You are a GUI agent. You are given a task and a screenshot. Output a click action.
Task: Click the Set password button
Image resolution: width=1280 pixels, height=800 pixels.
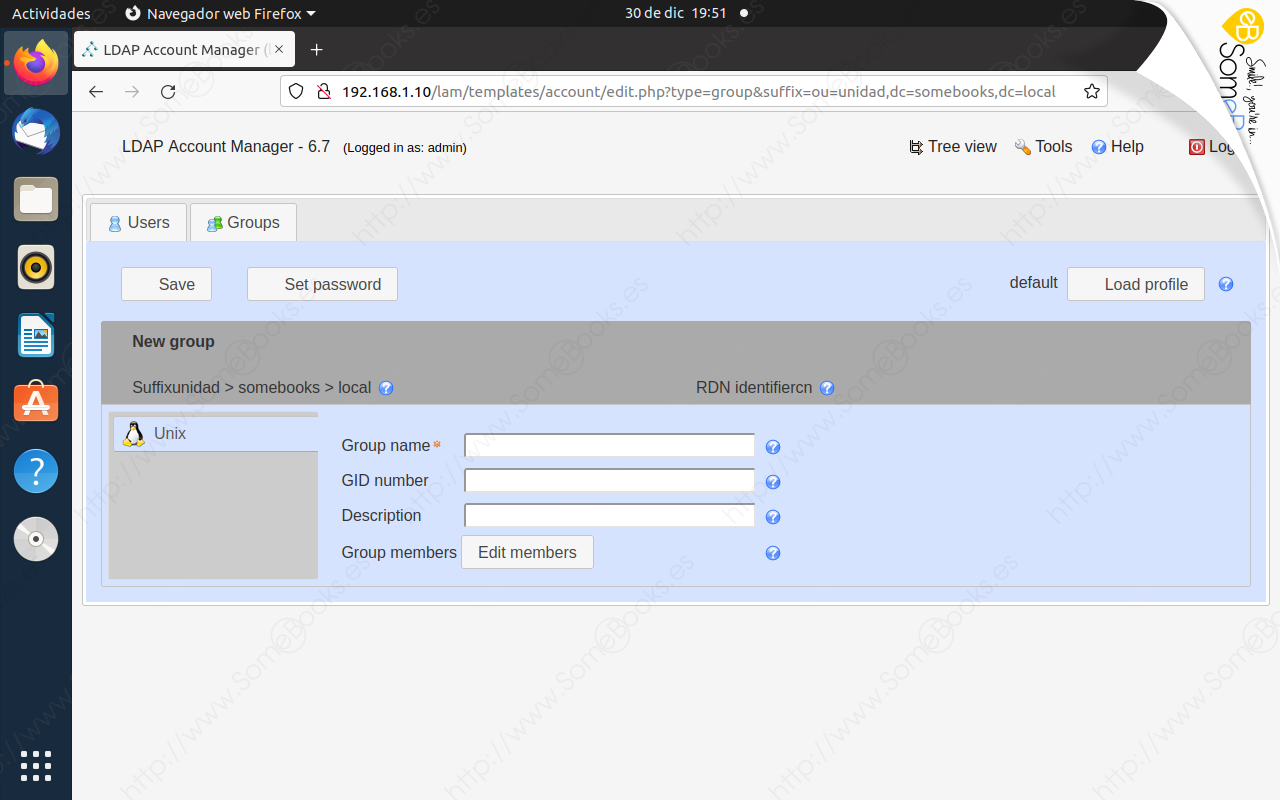(x=322, y=284)
